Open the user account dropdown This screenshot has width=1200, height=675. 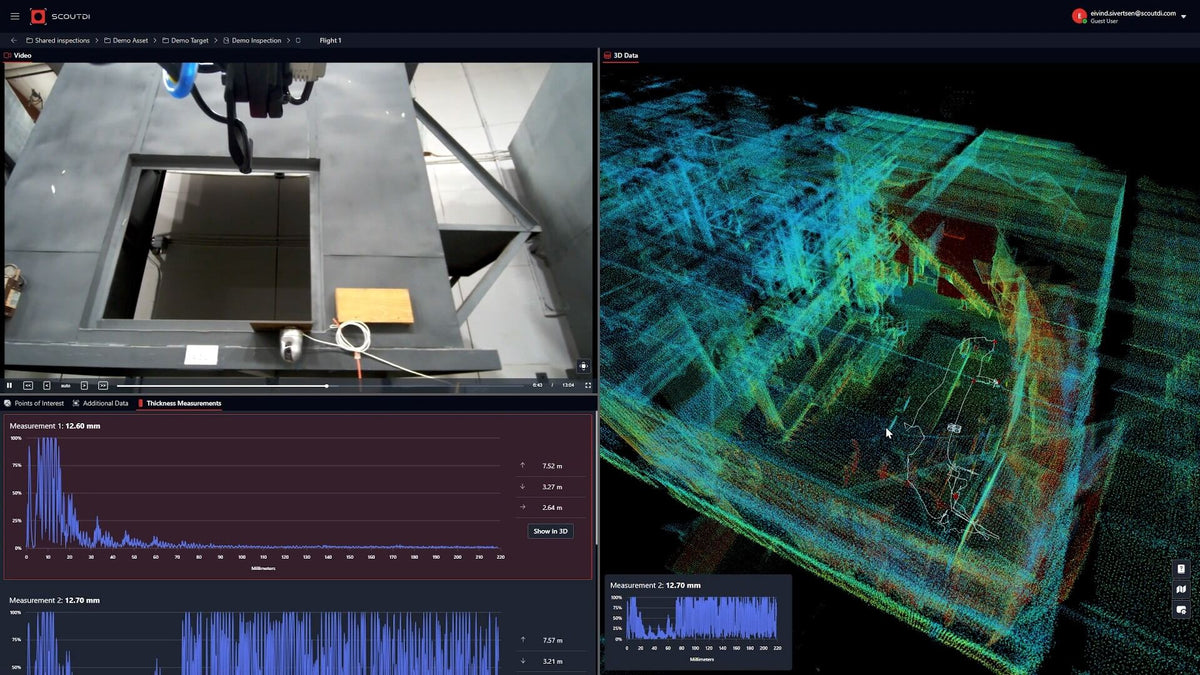(x=1184, y=17)
